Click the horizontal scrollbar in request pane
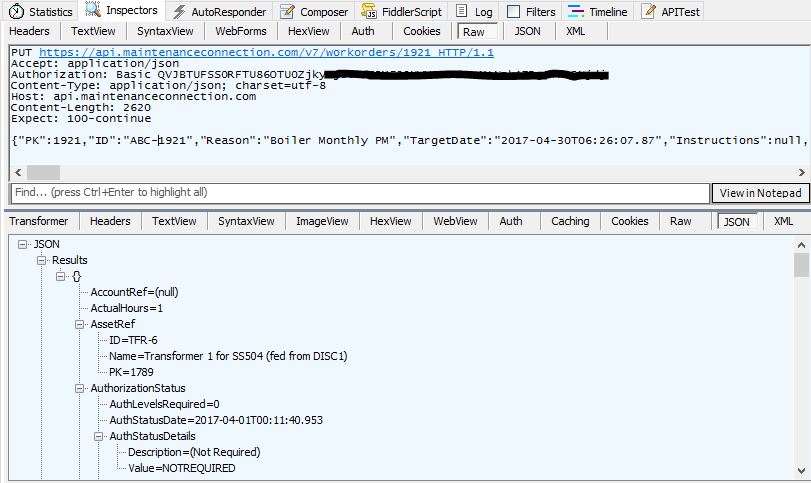Image resolution: width=811 pixels, height=483 pixels. click(400, 172)
